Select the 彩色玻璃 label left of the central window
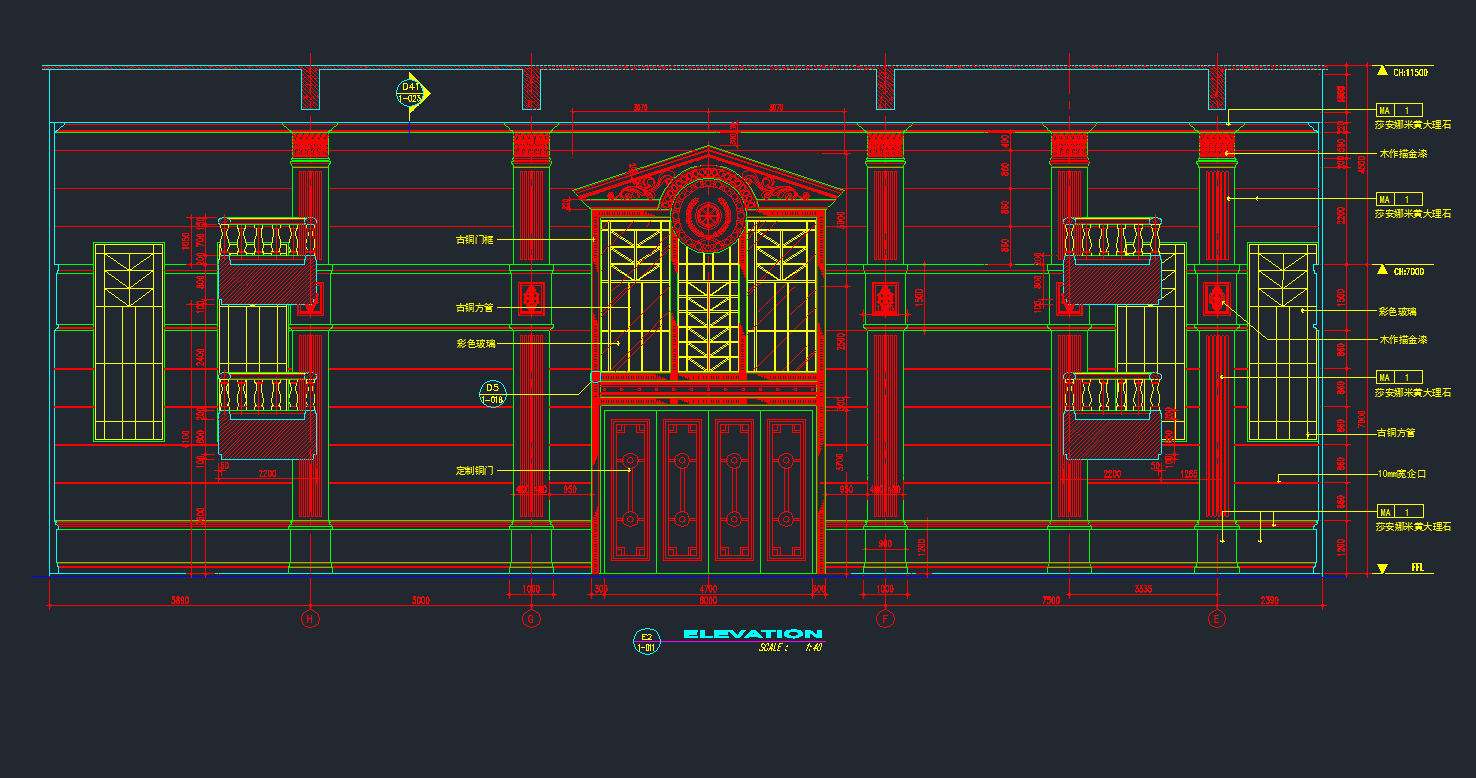Screen dimensions: 1476x778 pos(475,343)
